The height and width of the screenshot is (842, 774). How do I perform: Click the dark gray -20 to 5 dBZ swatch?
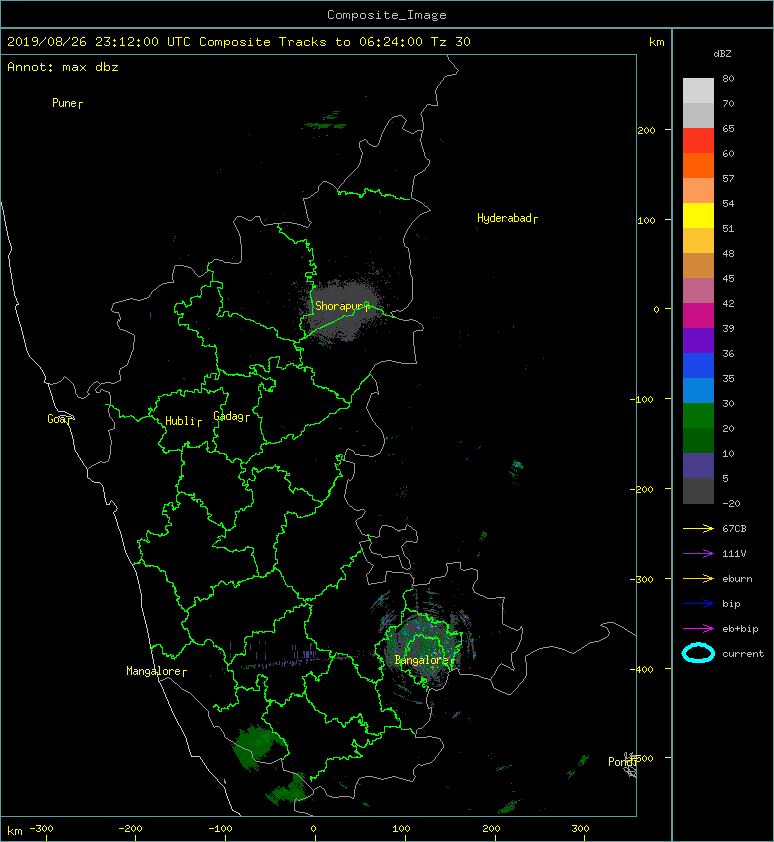coord(698,491)
